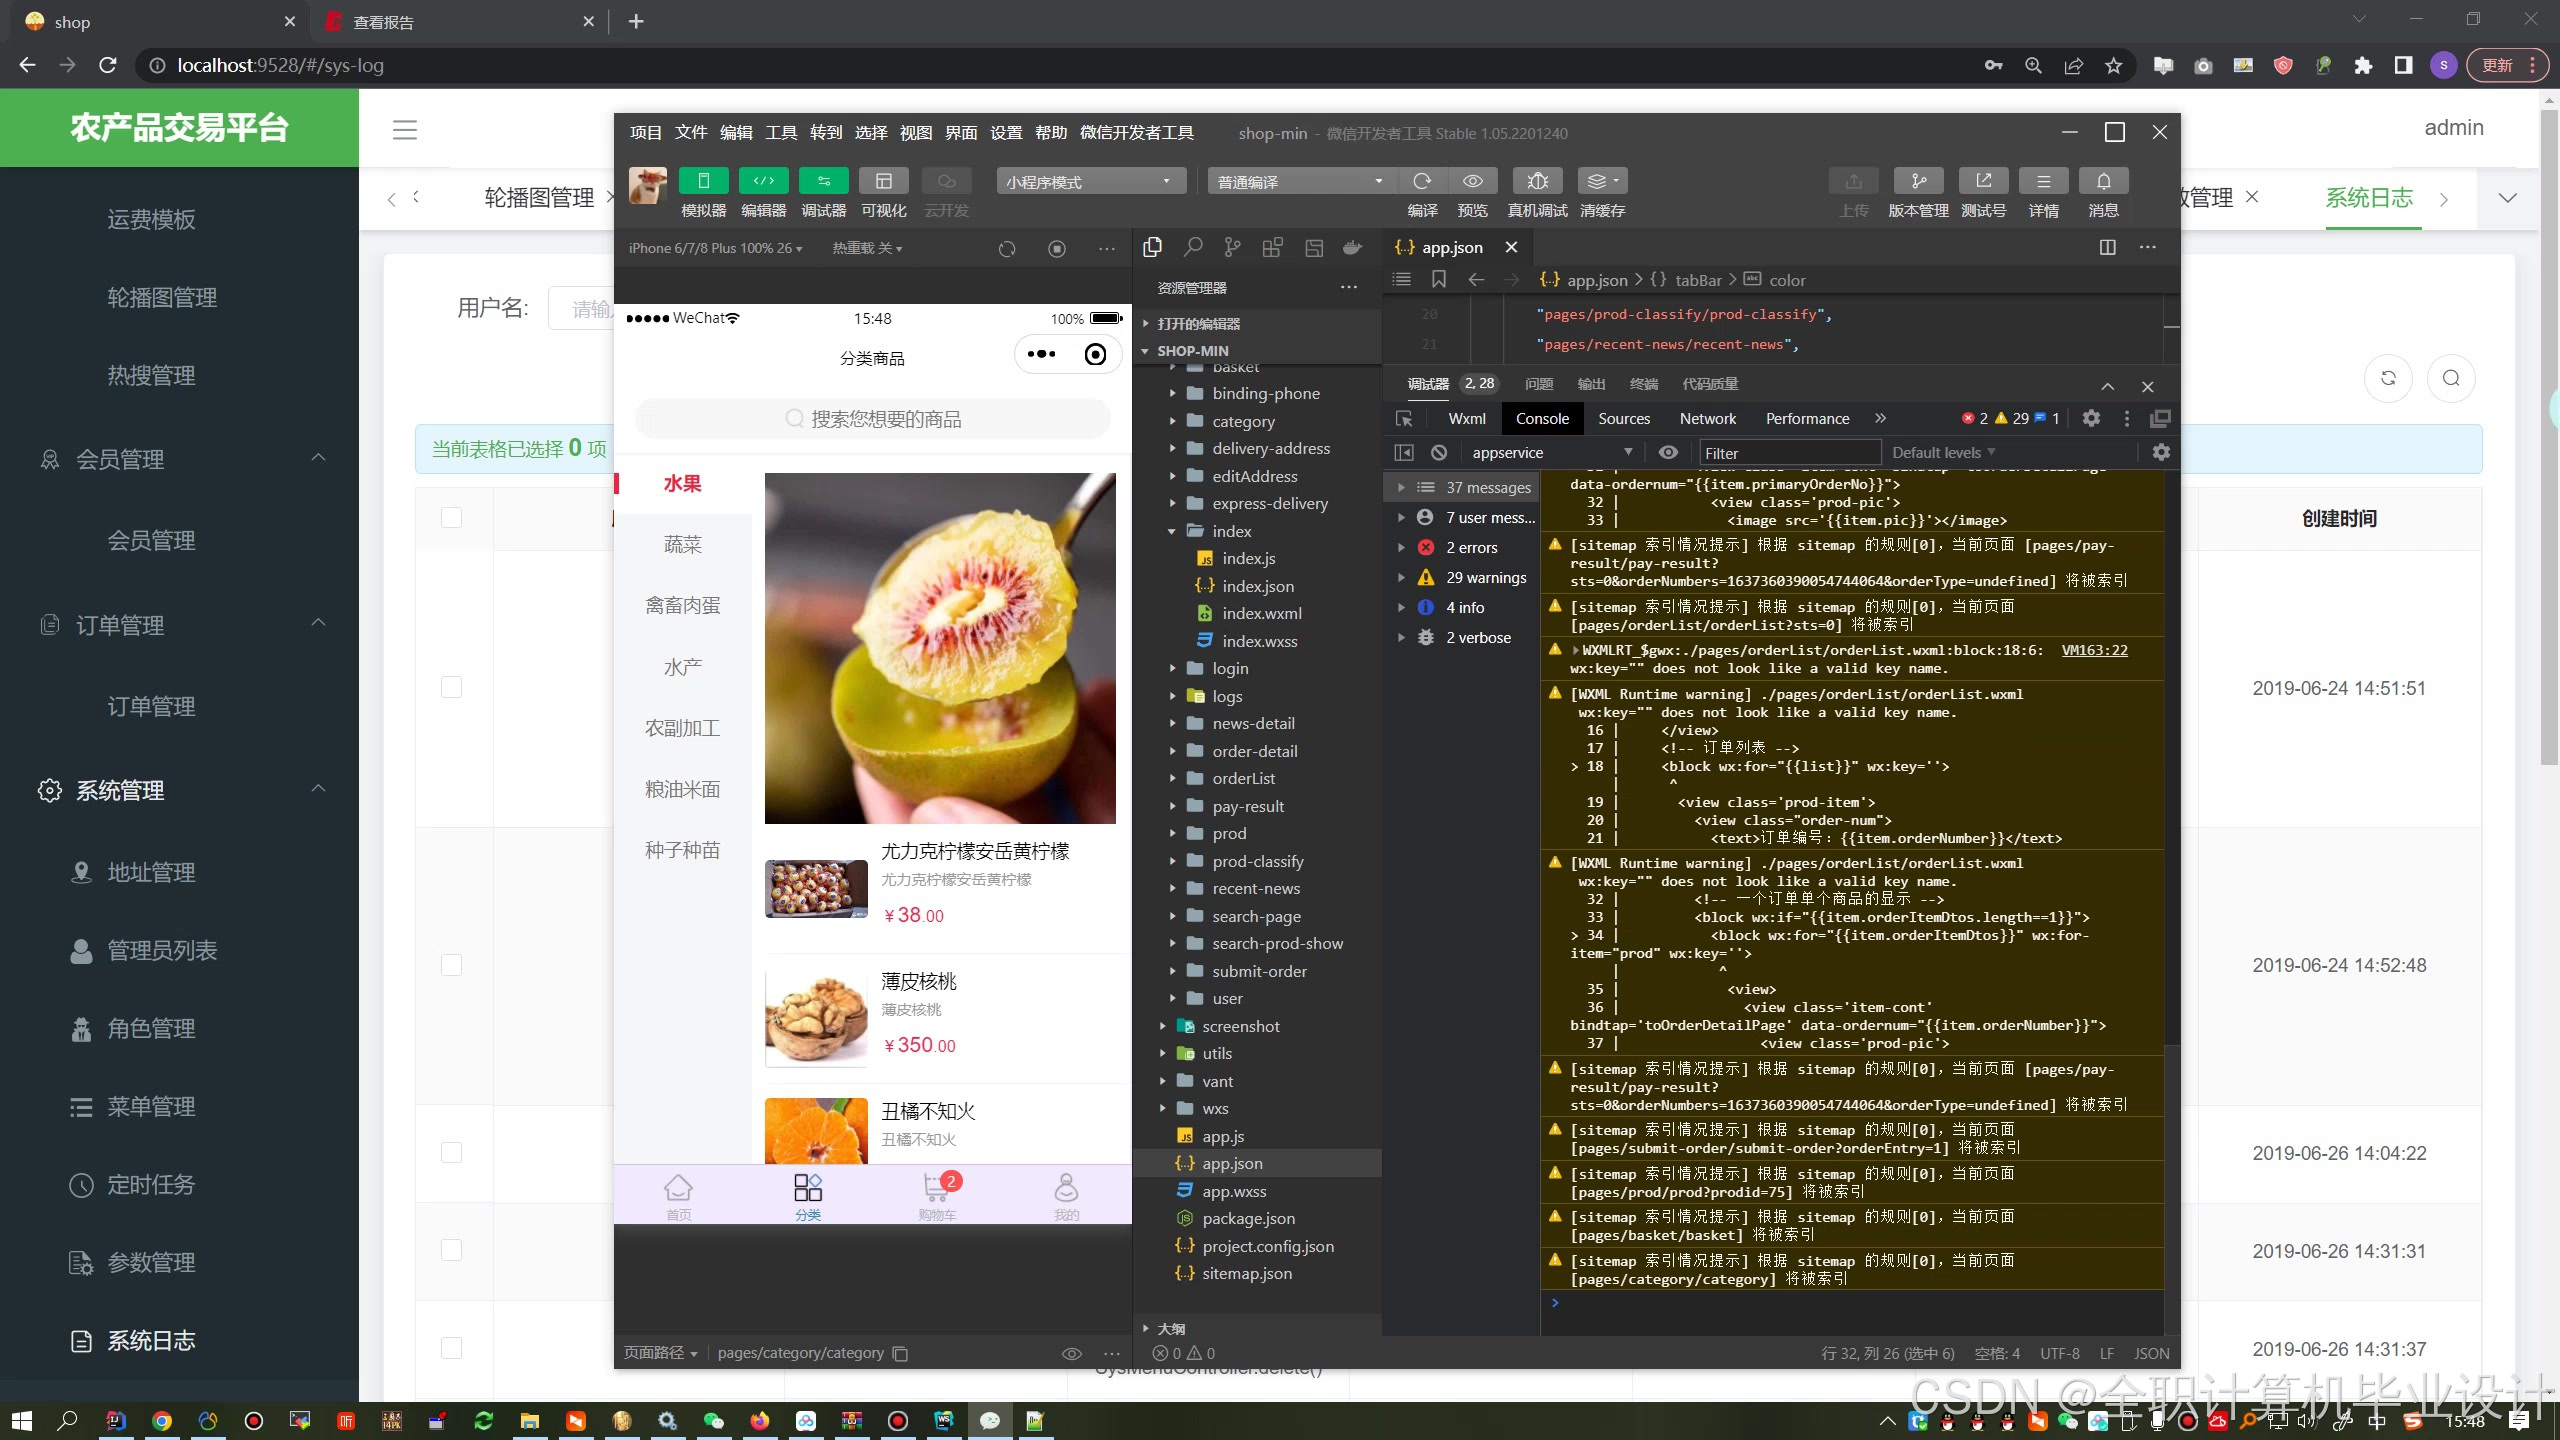
Task: Toggle the table header select-all checkbox
Action: click(452, 518)
